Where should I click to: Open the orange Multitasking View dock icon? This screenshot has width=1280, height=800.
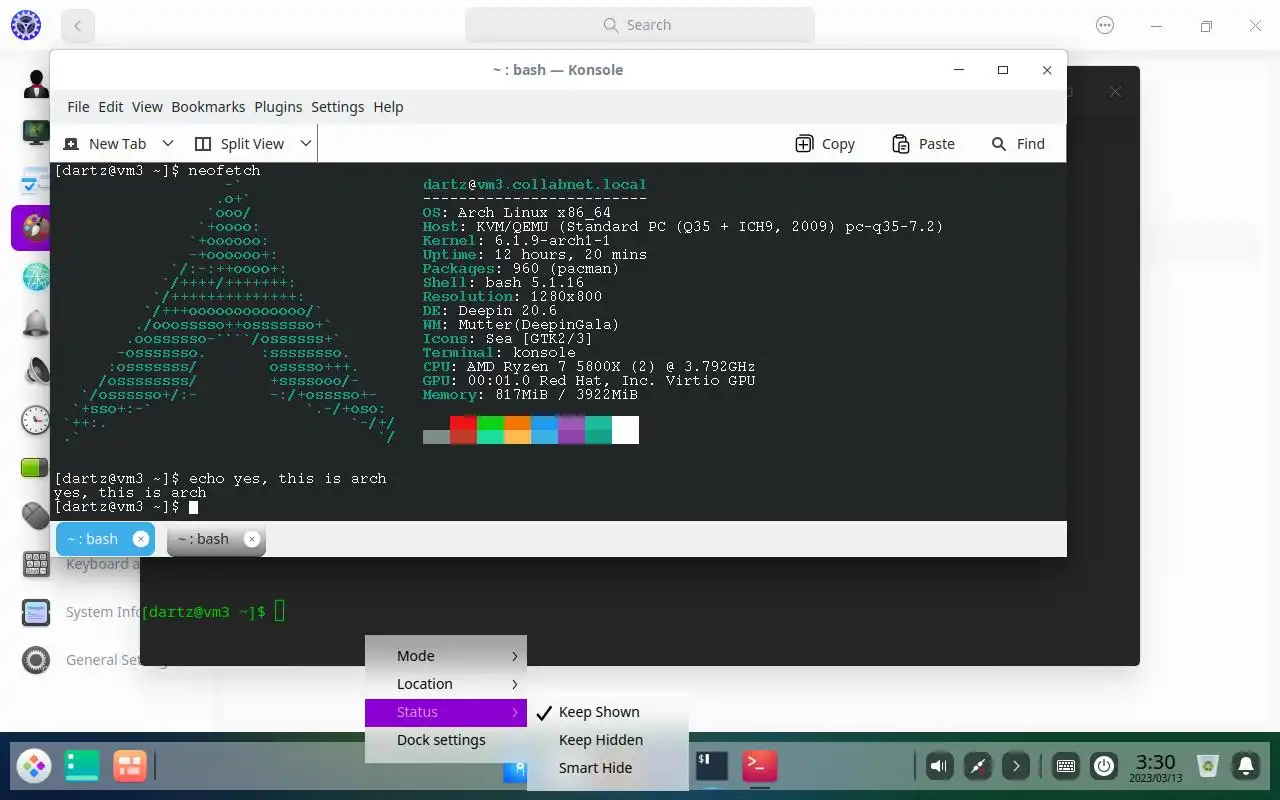pyautogui.click(x=130, y=766)
